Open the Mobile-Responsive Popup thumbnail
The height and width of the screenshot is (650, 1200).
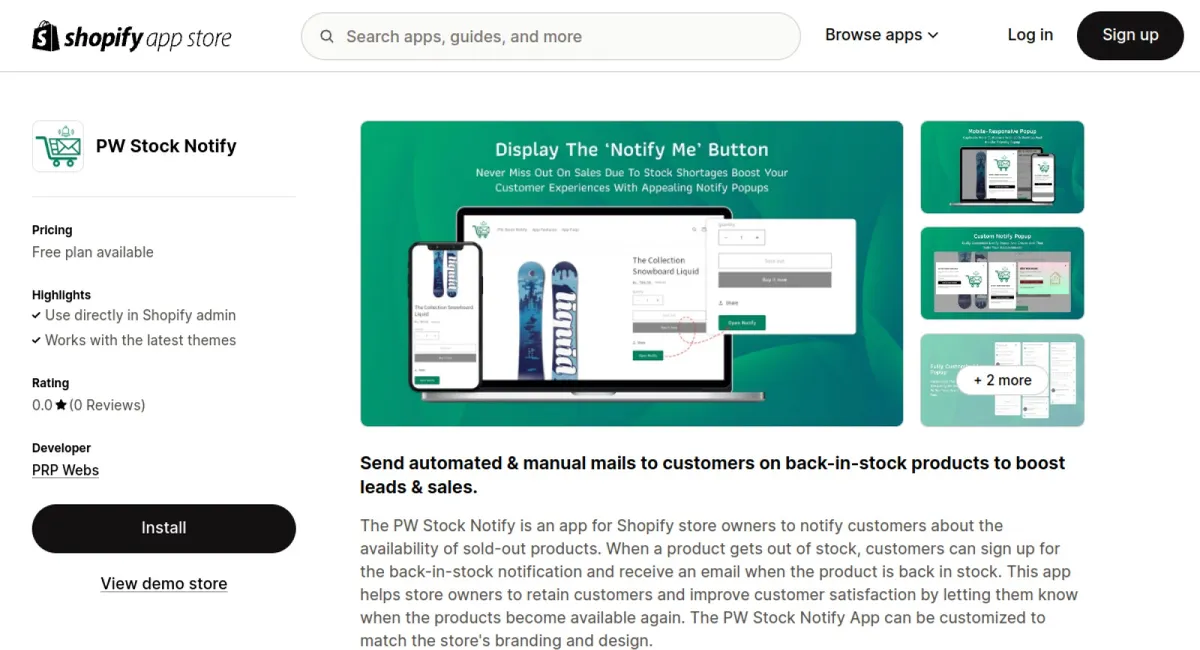coord(1001,167)
